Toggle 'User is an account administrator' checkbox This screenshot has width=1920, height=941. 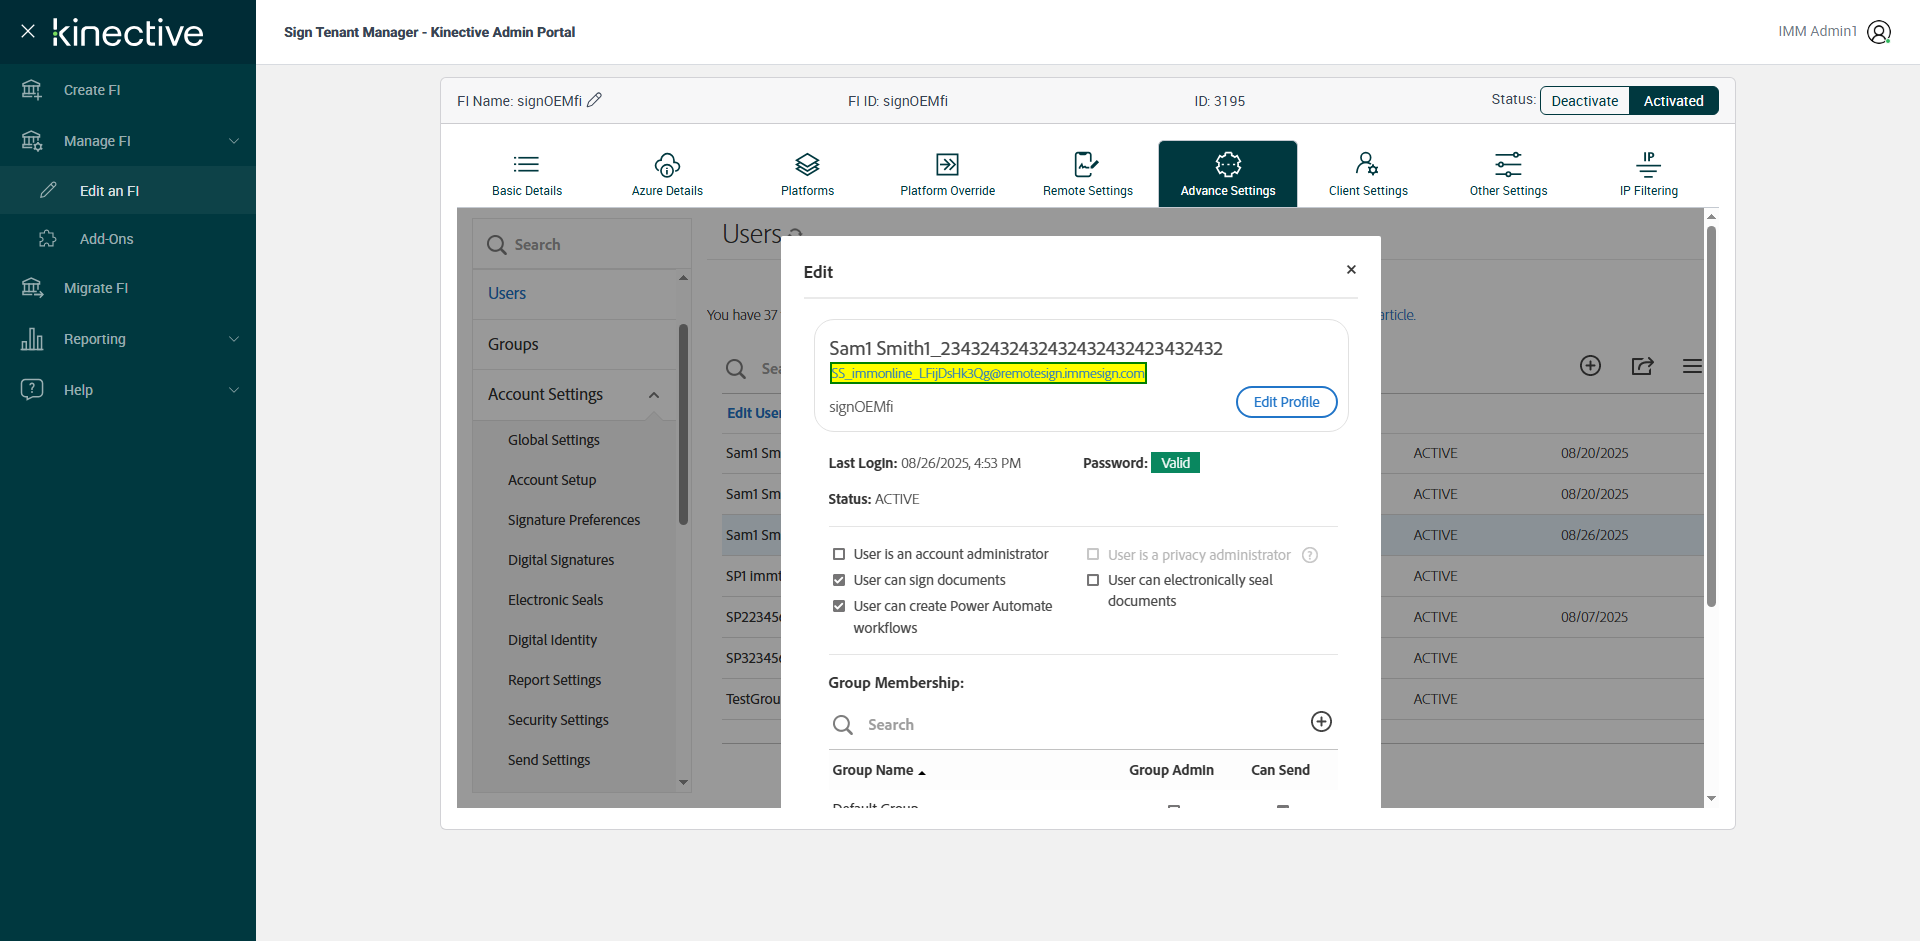tap(839, 554)
